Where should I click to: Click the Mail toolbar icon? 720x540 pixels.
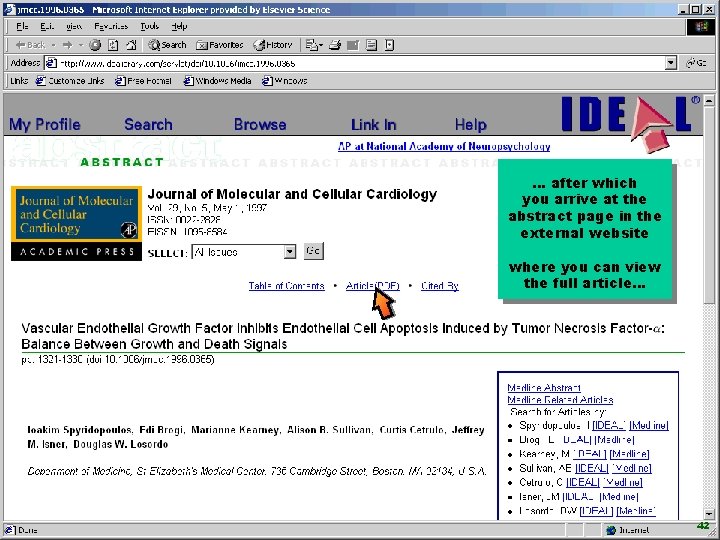click(314, 45)
